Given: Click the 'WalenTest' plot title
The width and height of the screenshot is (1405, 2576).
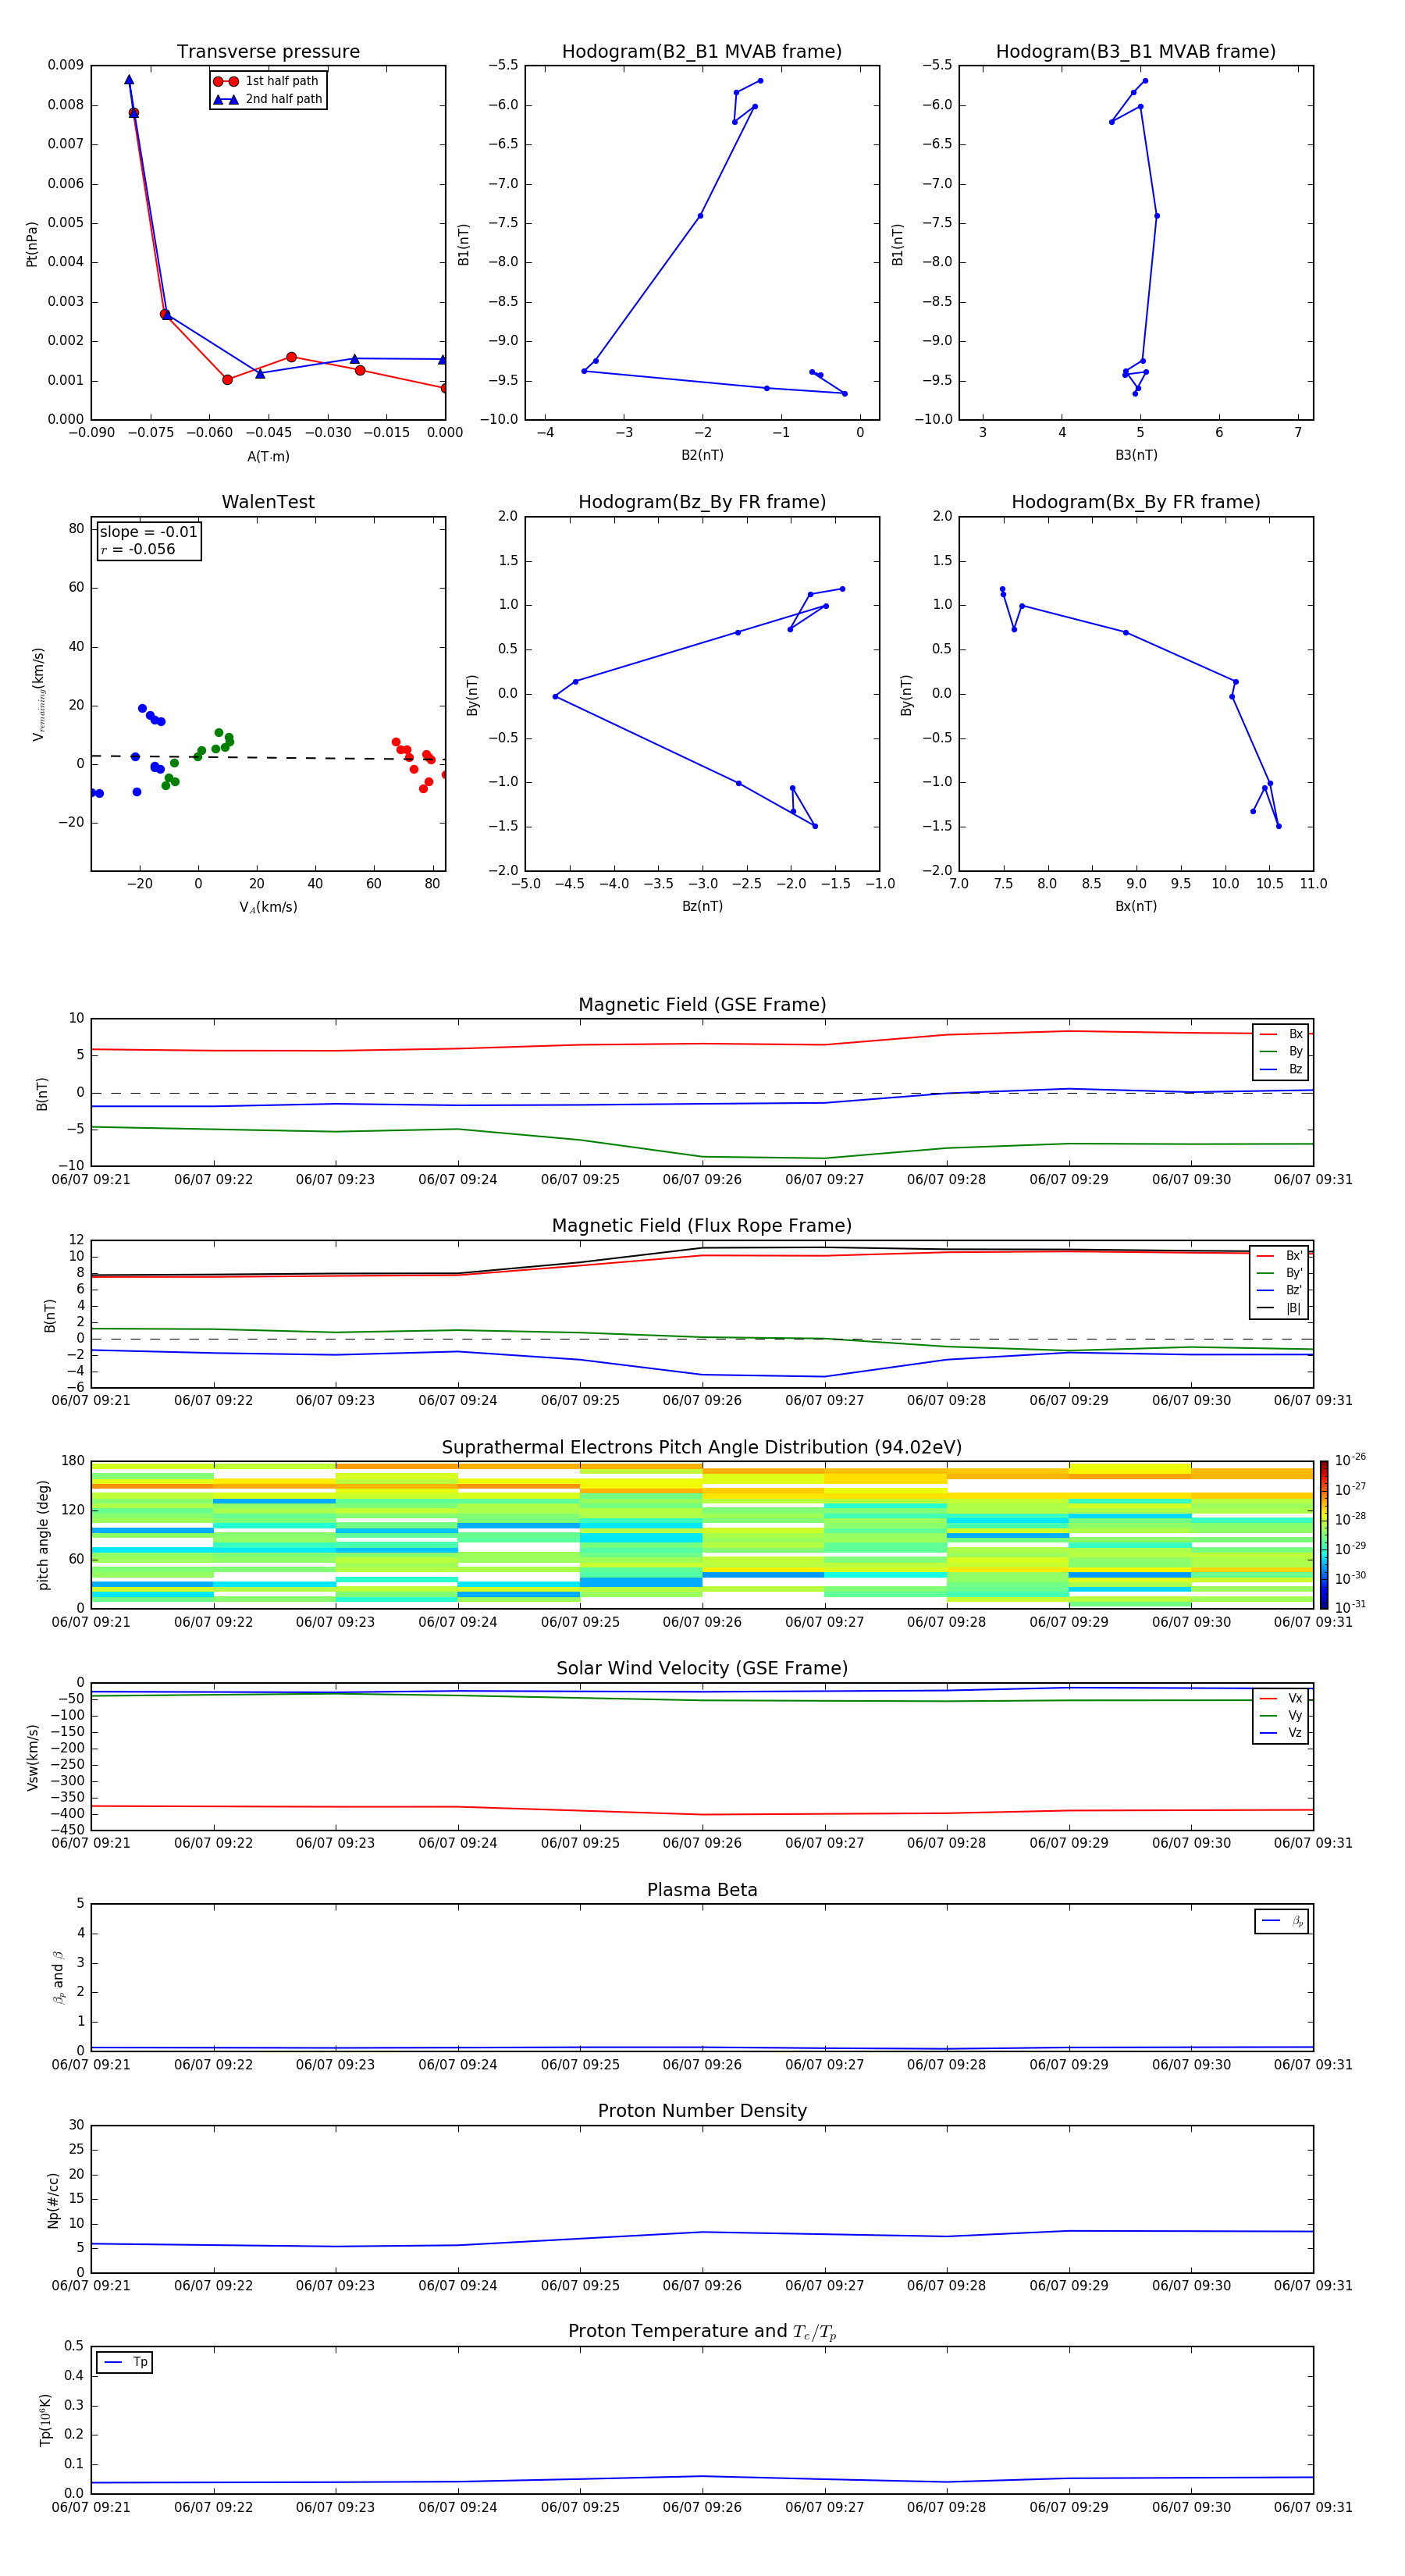Looking at the screenshot, I should tap(268, 502).
